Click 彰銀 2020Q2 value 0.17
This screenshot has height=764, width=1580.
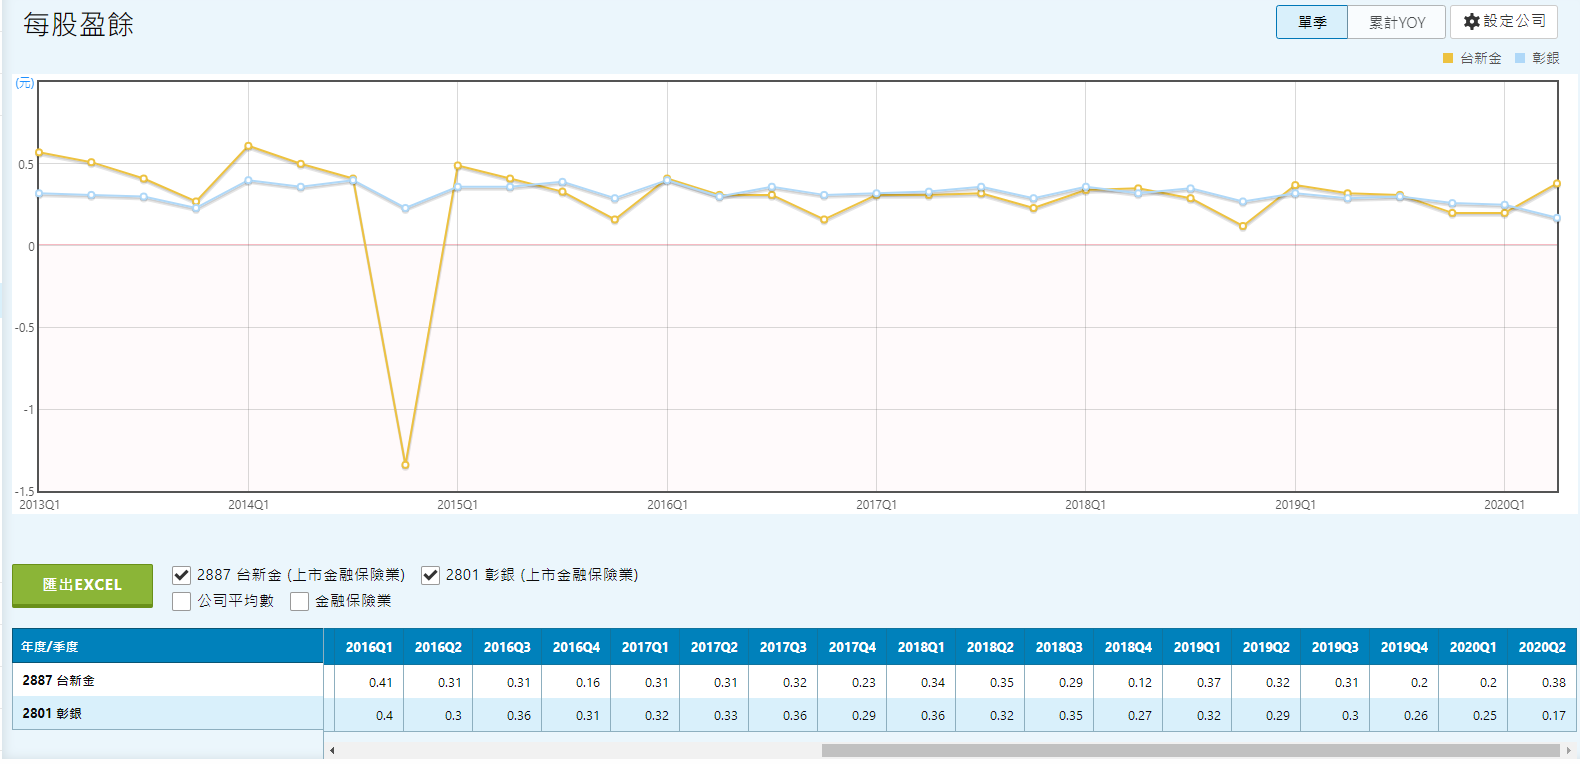coord(1553,716)
